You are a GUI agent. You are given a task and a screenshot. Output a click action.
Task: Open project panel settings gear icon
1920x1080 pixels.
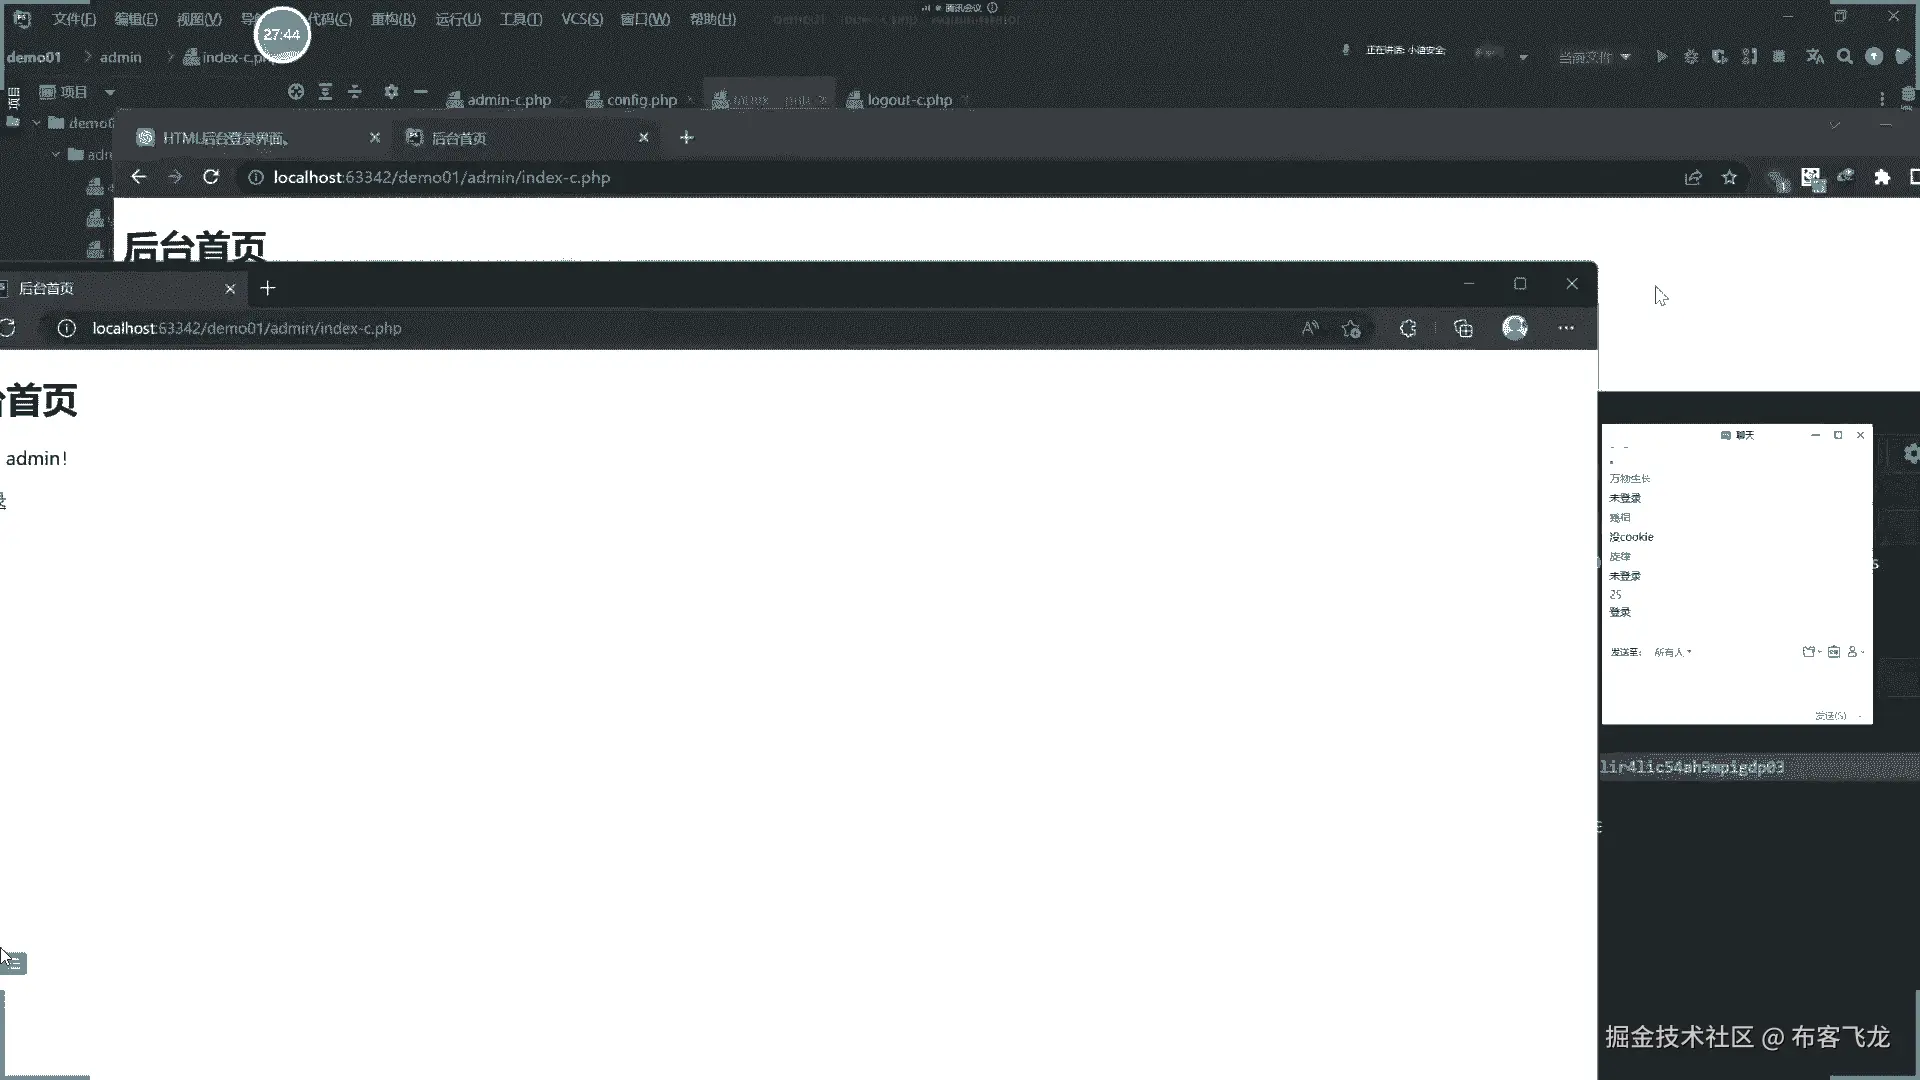pos(391,91)
